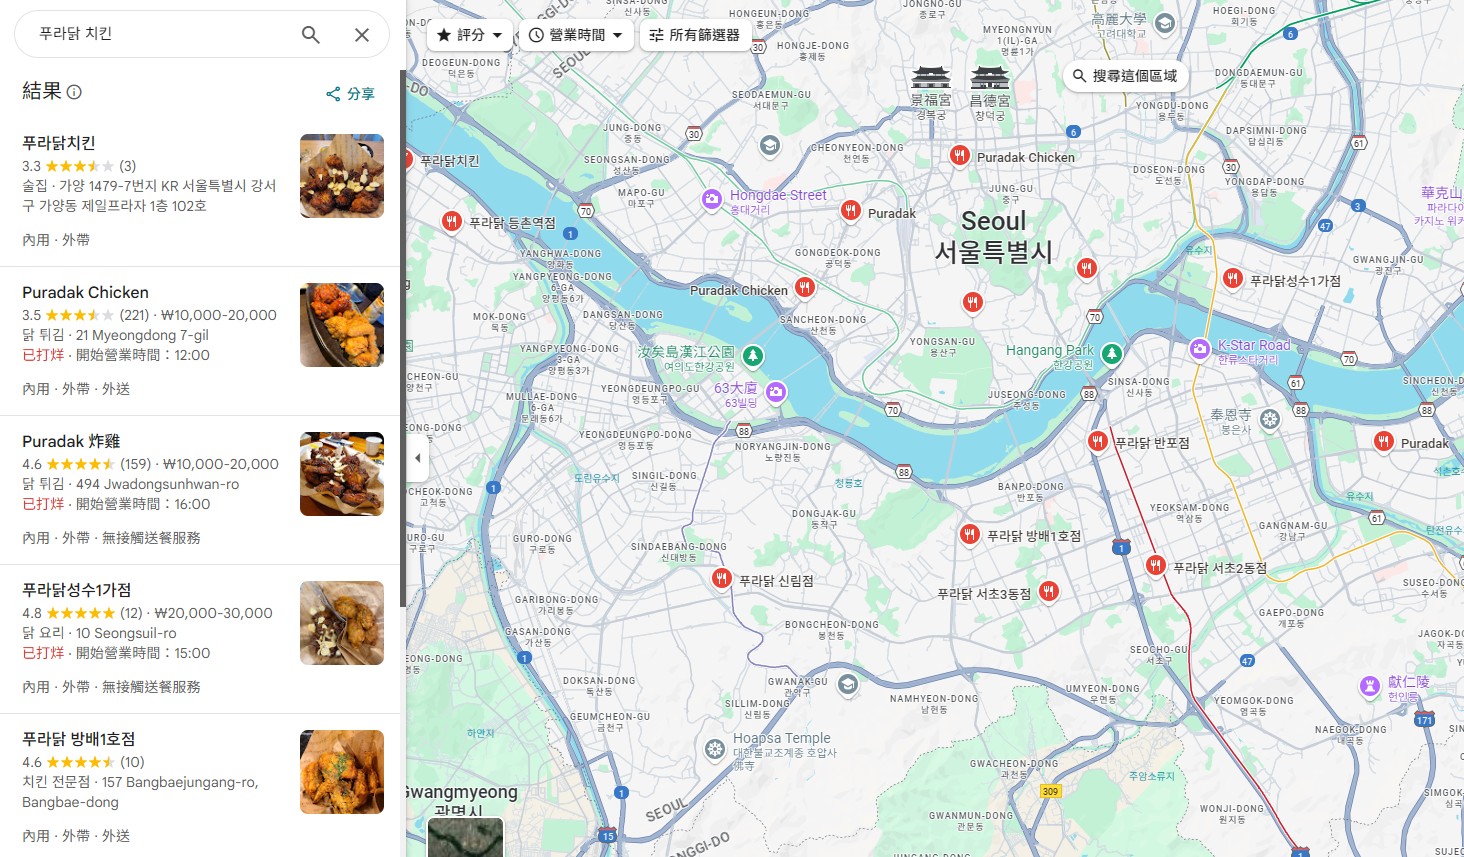
Task: Select the 푸라닭 신림점 restaurant pin
Action: pos(722,578)
